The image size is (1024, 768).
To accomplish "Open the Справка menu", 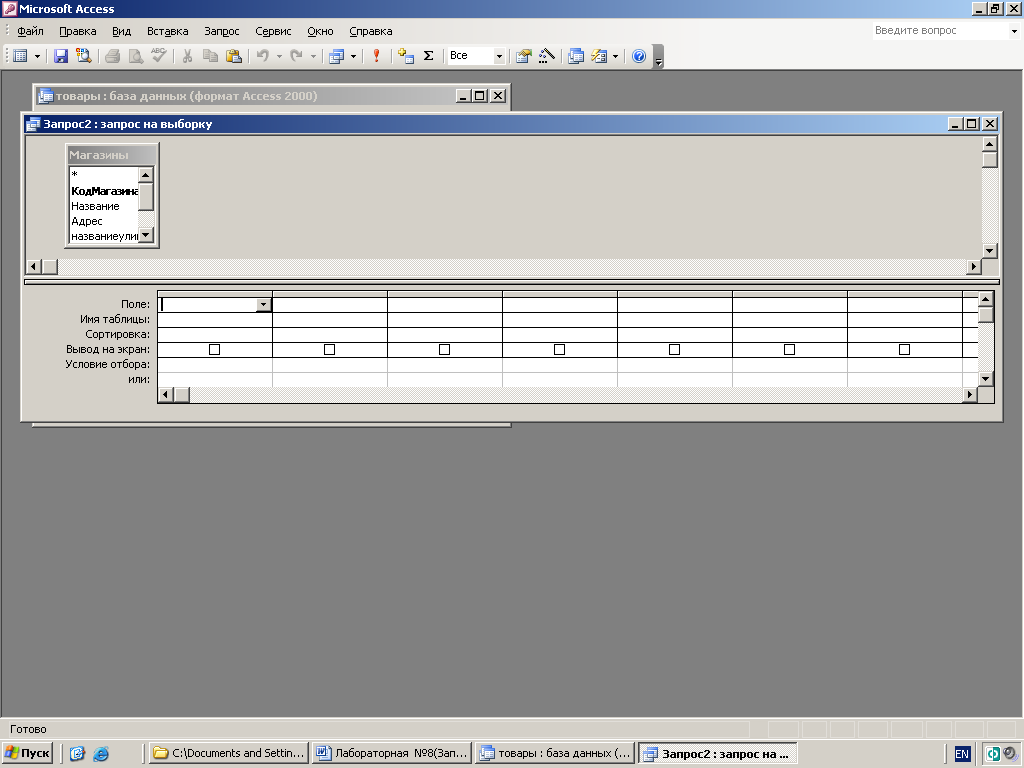I will (x=371, y=31).
